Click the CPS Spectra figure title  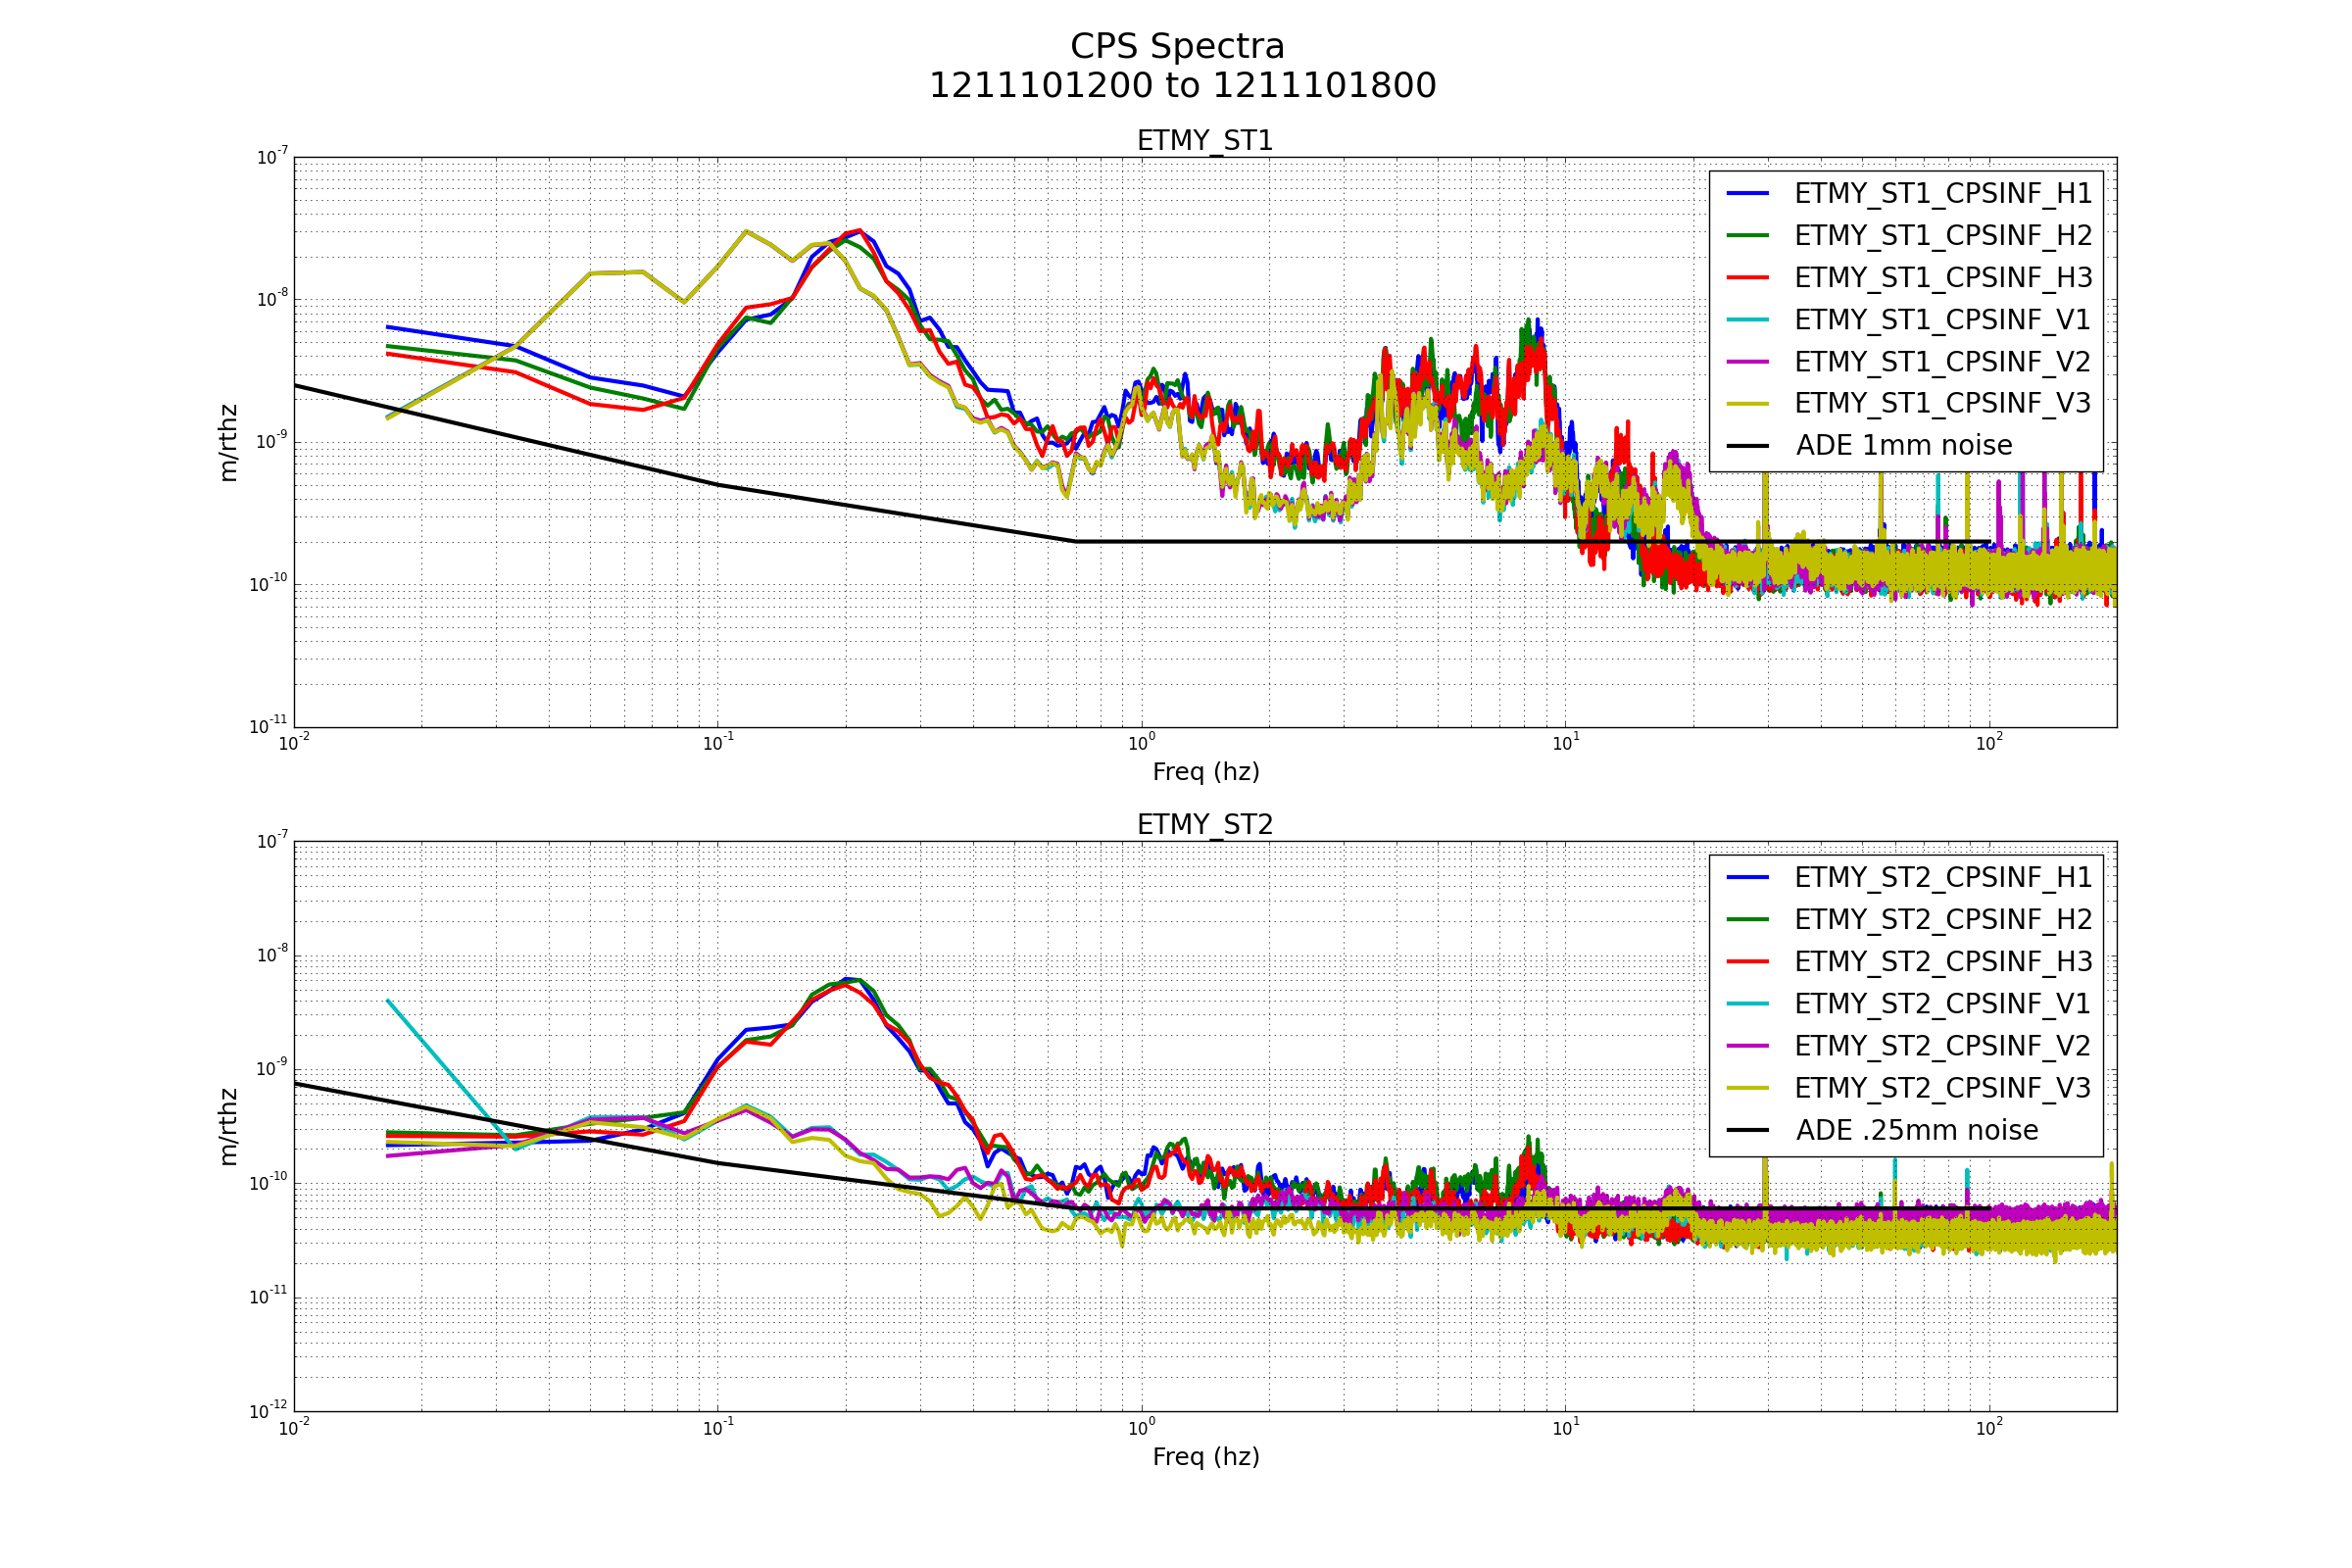point(1177,47)
